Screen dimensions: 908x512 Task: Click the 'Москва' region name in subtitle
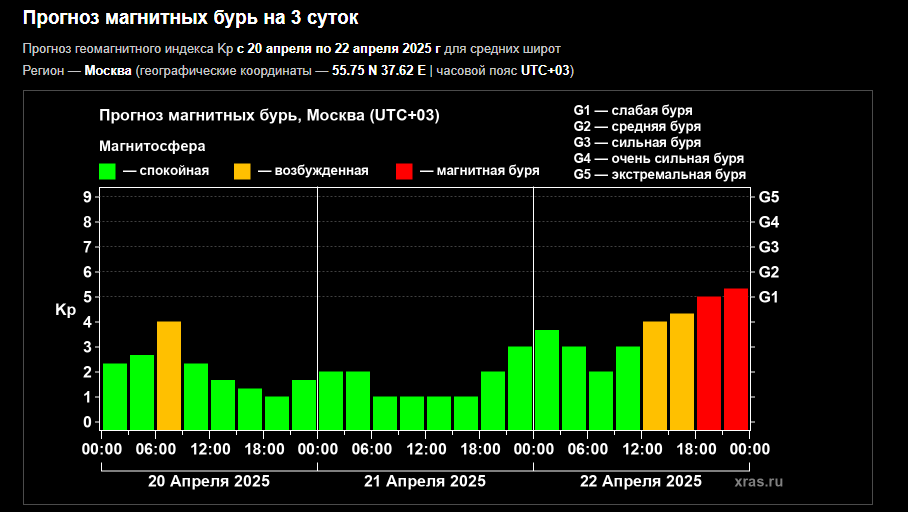pyautogui.click(x=108, y=70)
